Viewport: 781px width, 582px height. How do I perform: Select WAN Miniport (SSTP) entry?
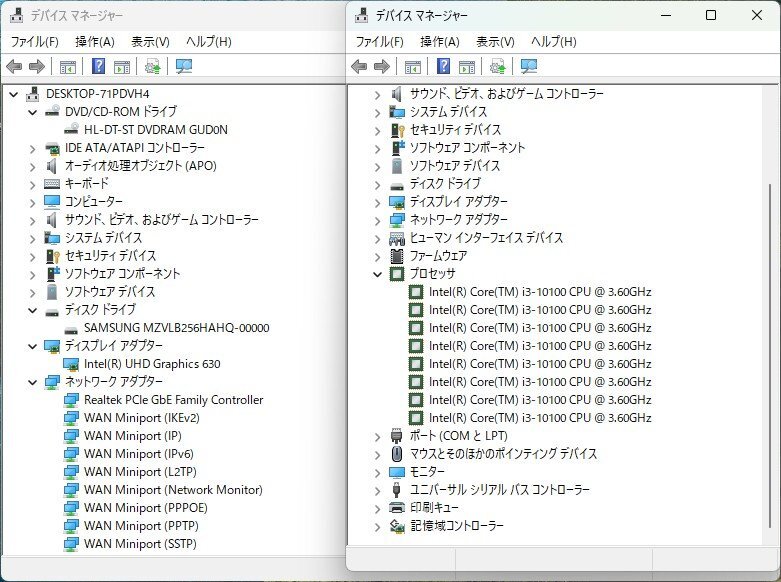tap(140, 543)
